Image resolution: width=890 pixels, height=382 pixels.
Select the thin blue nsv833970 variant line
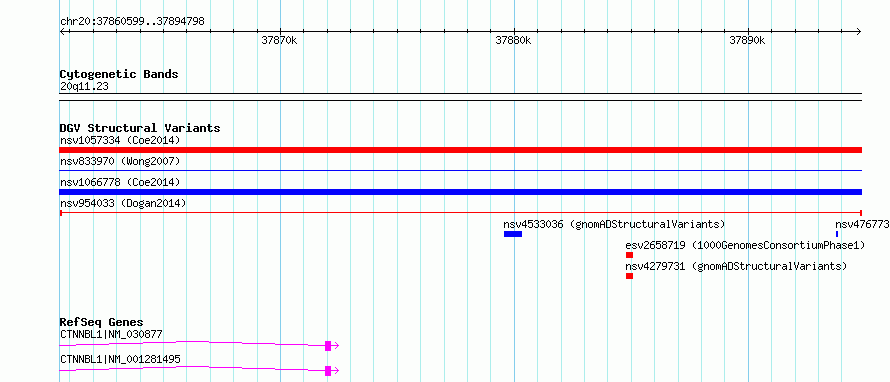pyautogui.click(x=460, y=170)
